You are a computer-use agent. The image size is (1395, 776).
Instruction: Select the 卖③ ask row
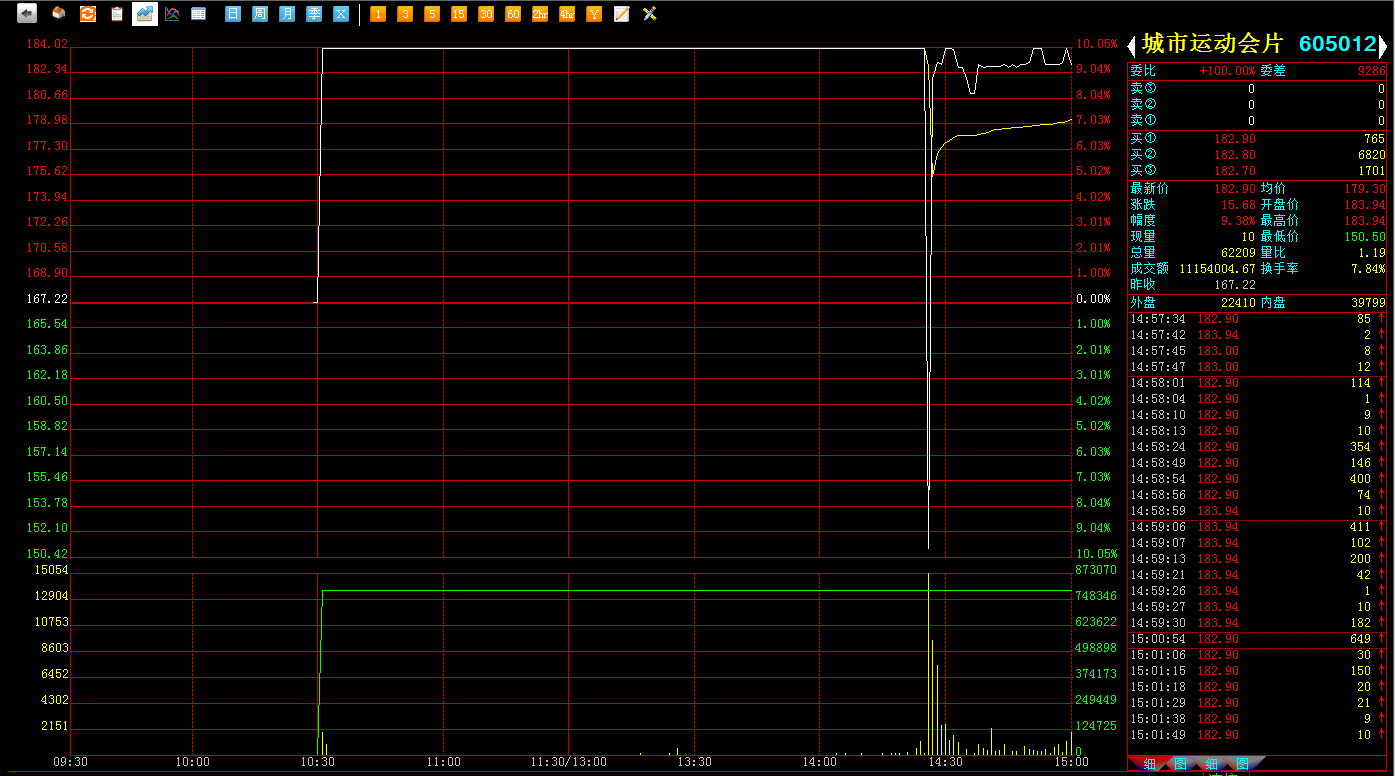click(1258, 88)
